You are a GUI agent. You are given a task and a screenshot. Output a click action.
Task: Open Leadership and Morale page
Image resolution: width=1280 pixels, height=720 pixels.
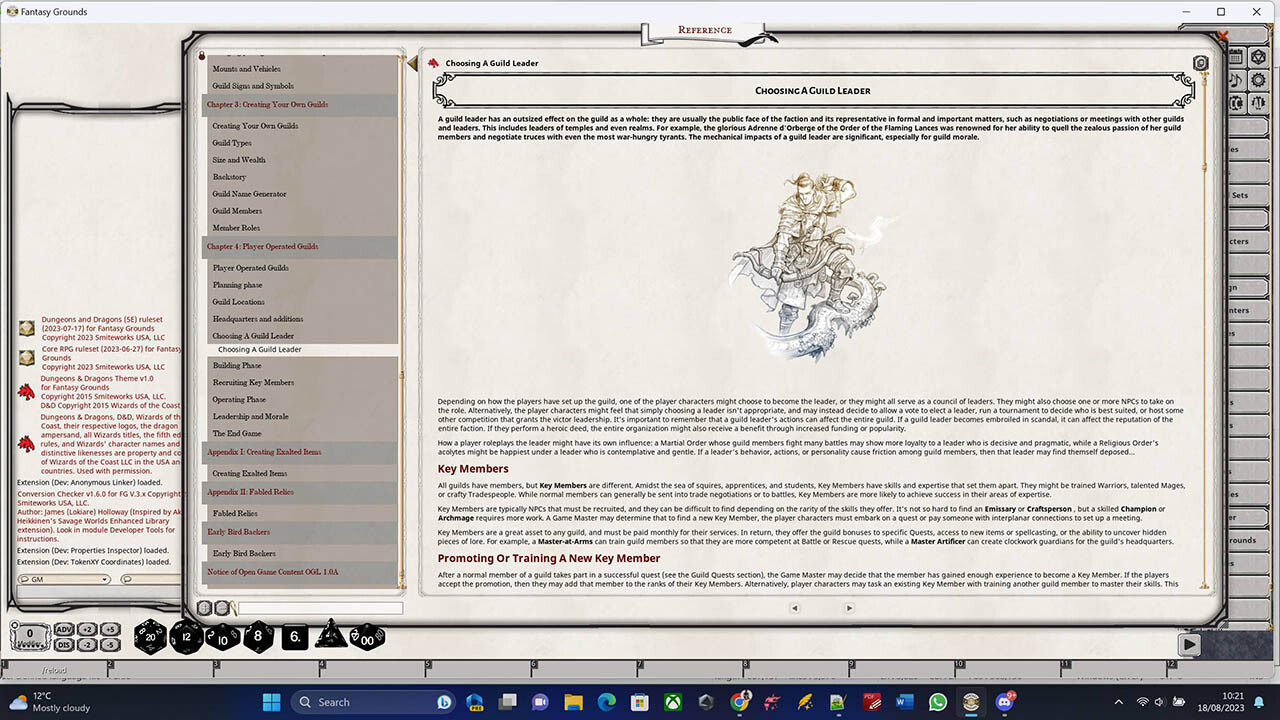[250, 416]
